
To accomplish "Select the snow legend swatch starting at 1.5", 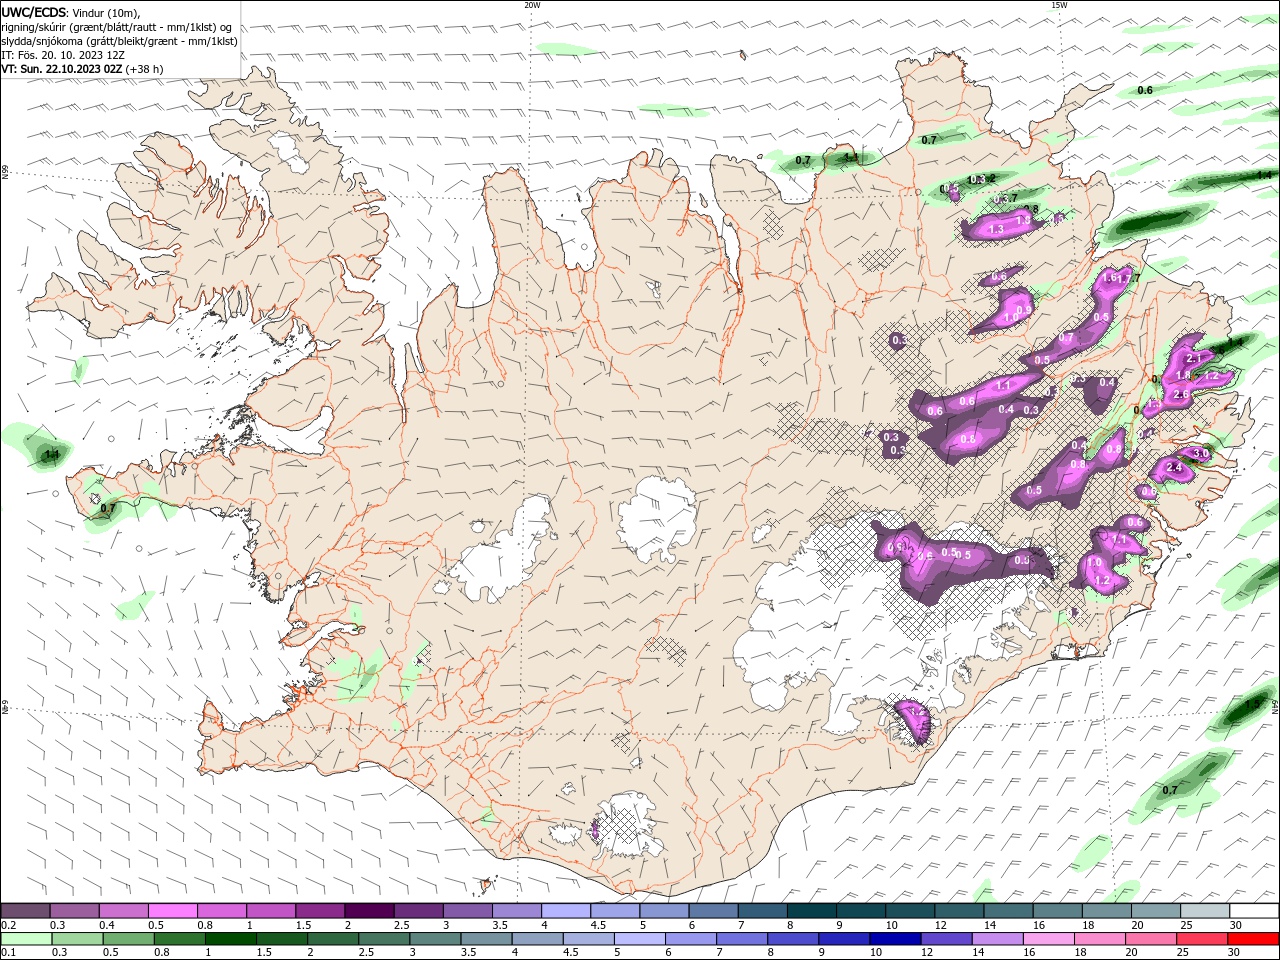I will [x=320, y=911].
